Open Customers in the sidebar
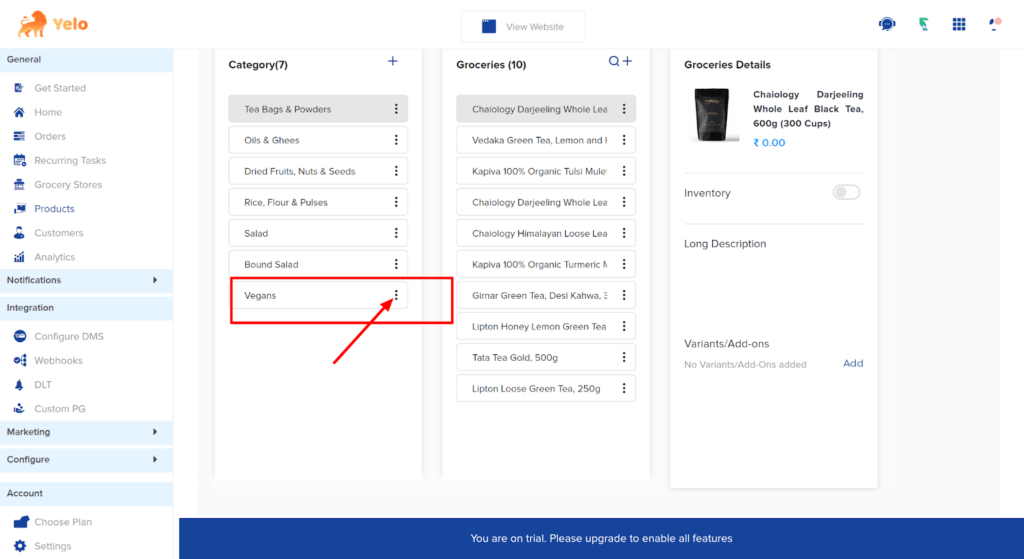 coord(58,232)
